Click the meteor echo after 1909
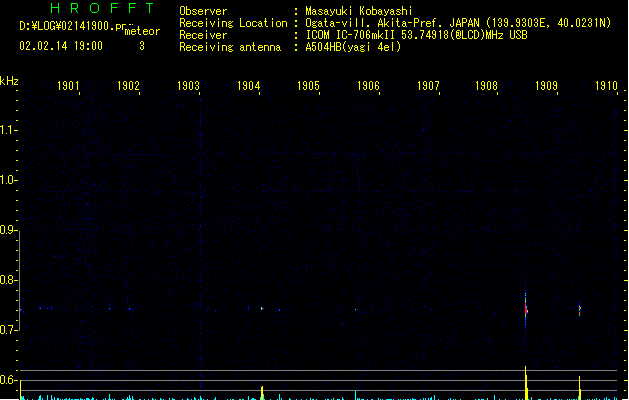The width and height of the screenshot is (629, 400). tap(579, 309)
